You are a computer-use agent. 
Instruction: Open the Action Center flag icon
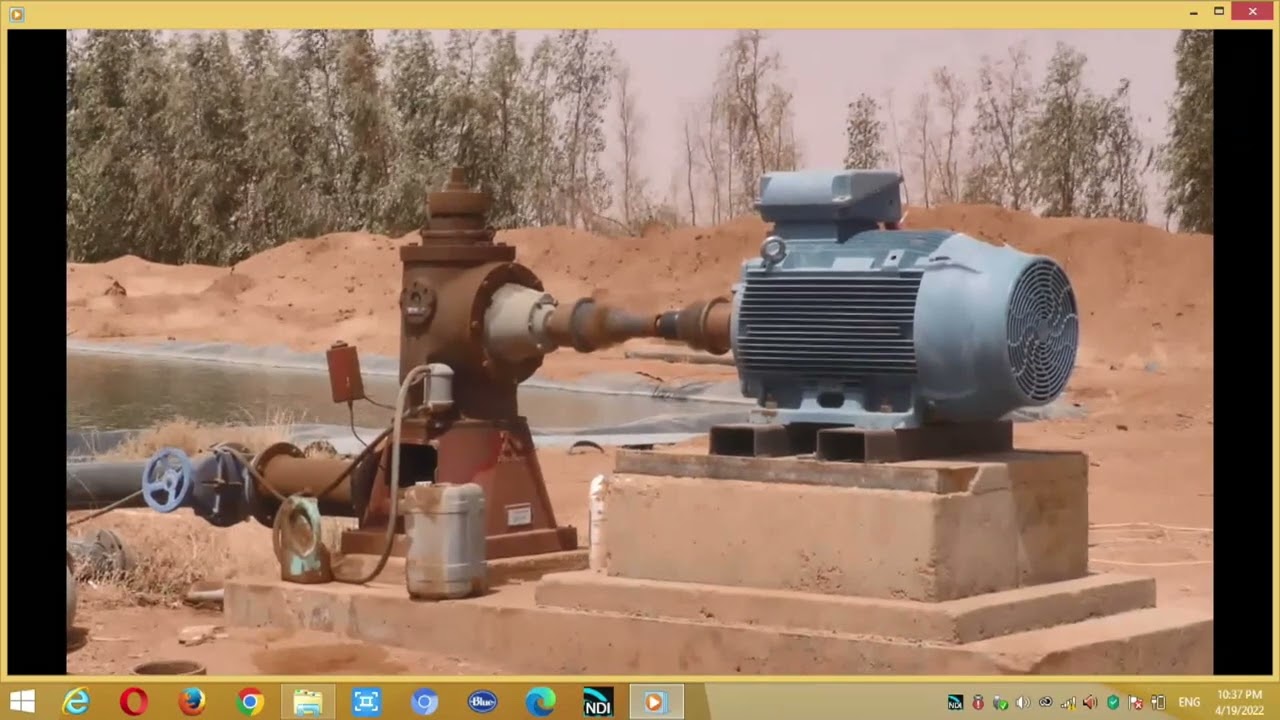[1136, 702]
